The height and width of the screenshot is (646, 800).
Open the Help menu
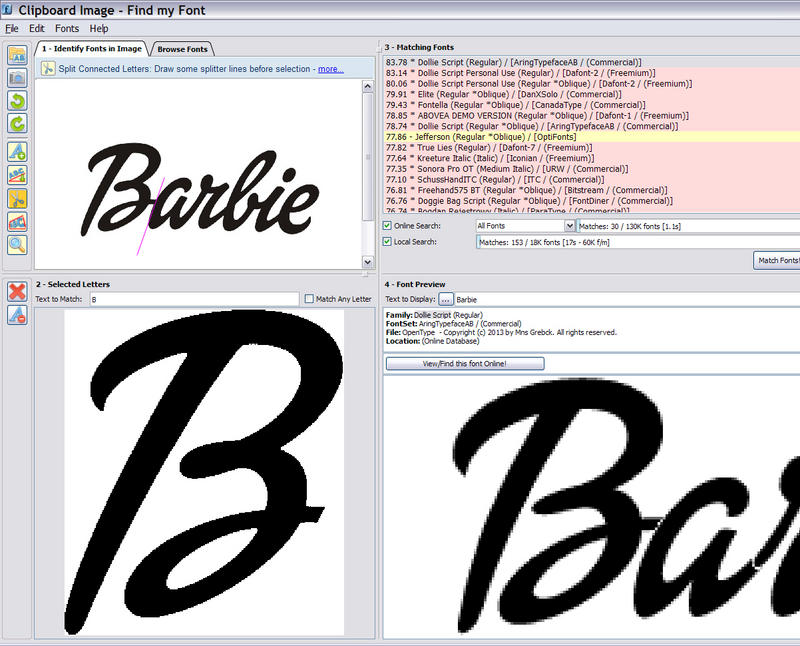(x=98, y=29)
